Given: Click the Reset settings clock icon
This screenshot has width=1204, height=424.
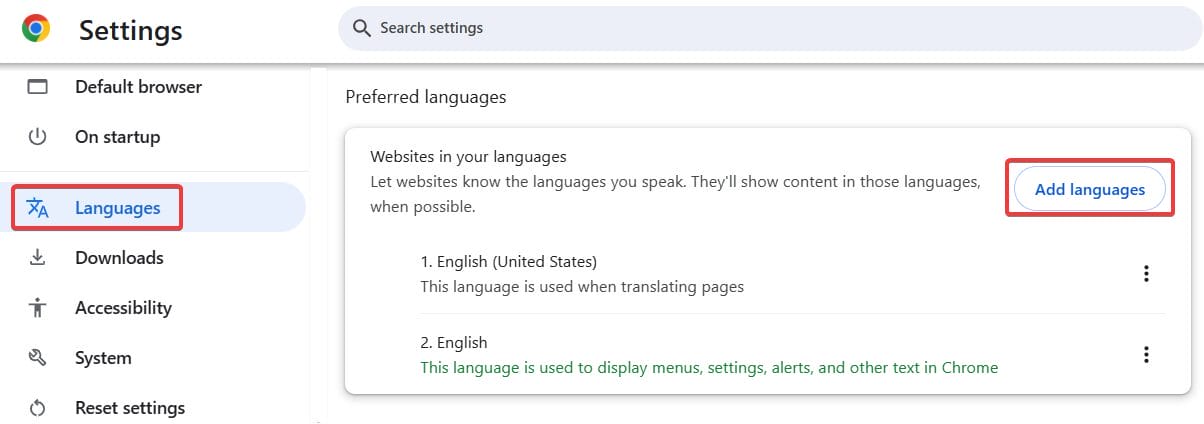Looking at the screenshot, I should pyautogui.click(x=38, y=408).
